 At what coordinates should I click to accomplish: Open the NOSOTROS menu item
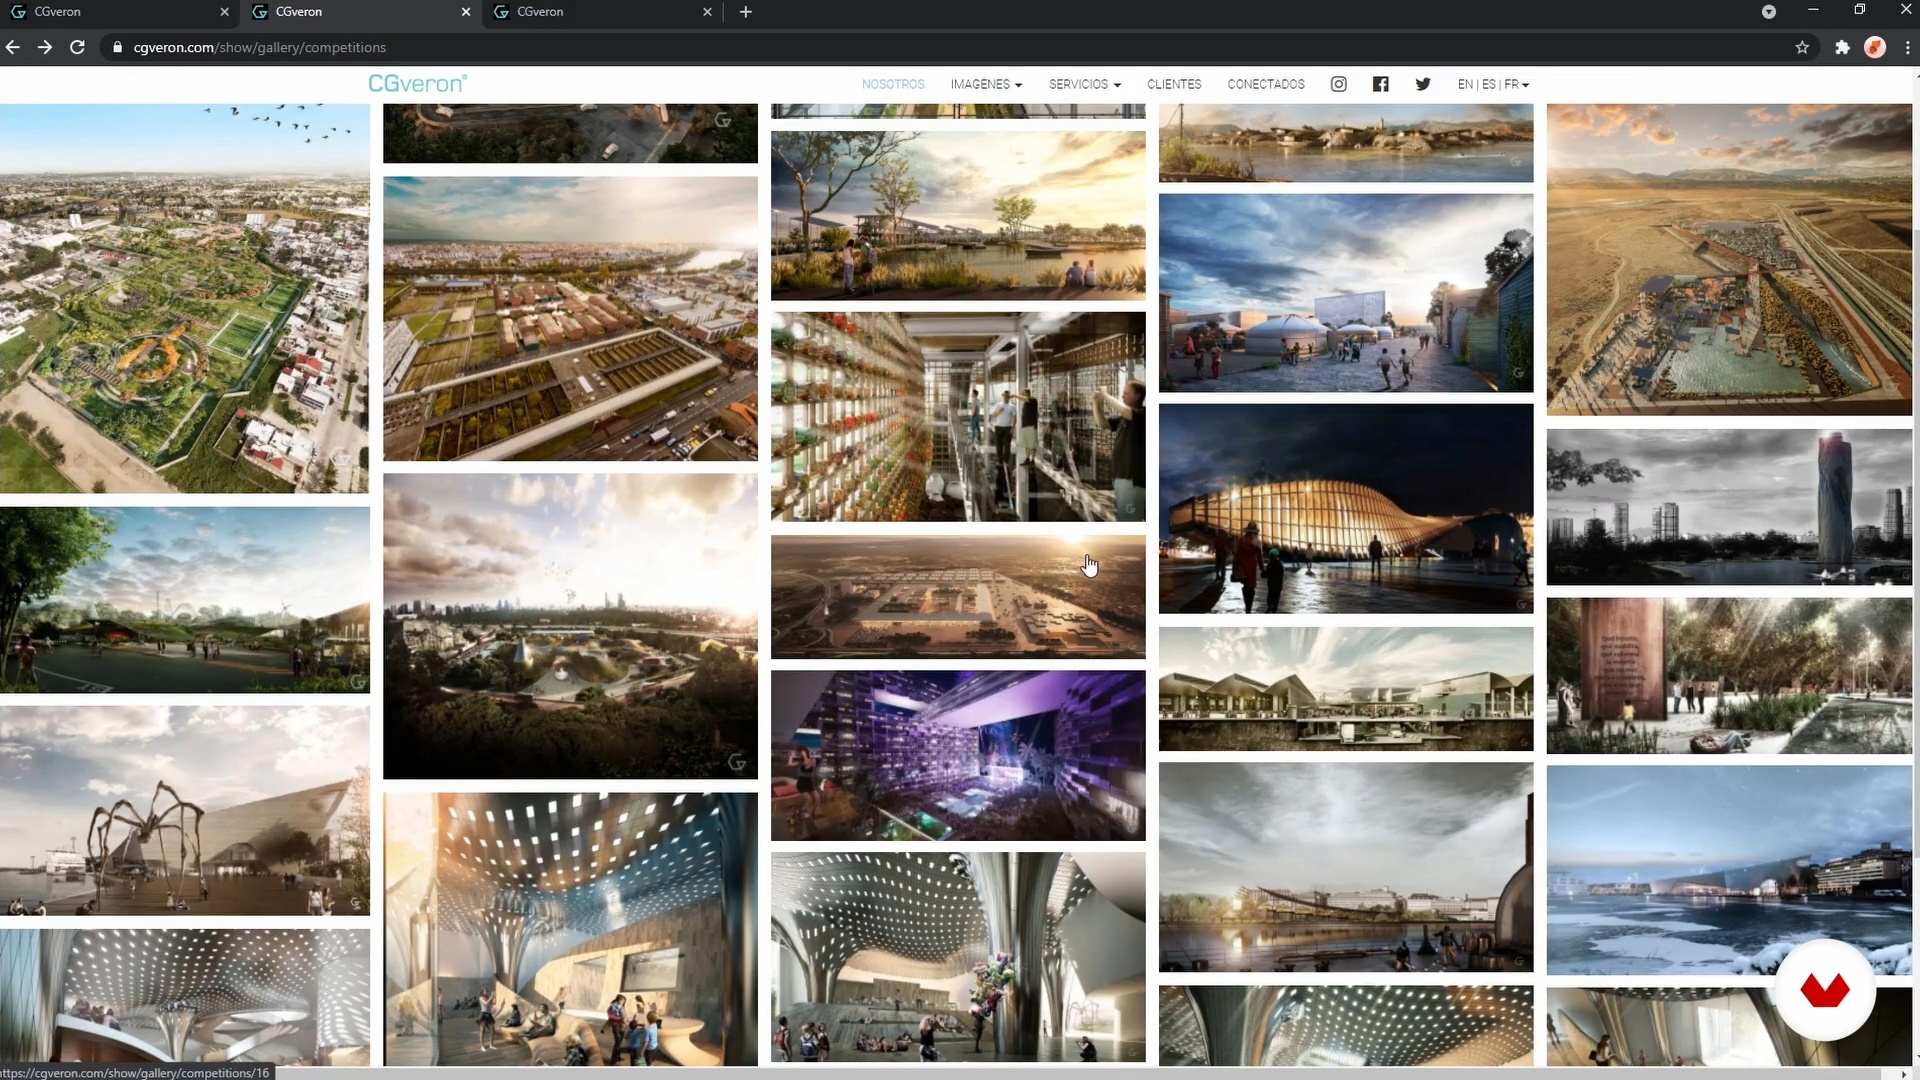[893, 84]
